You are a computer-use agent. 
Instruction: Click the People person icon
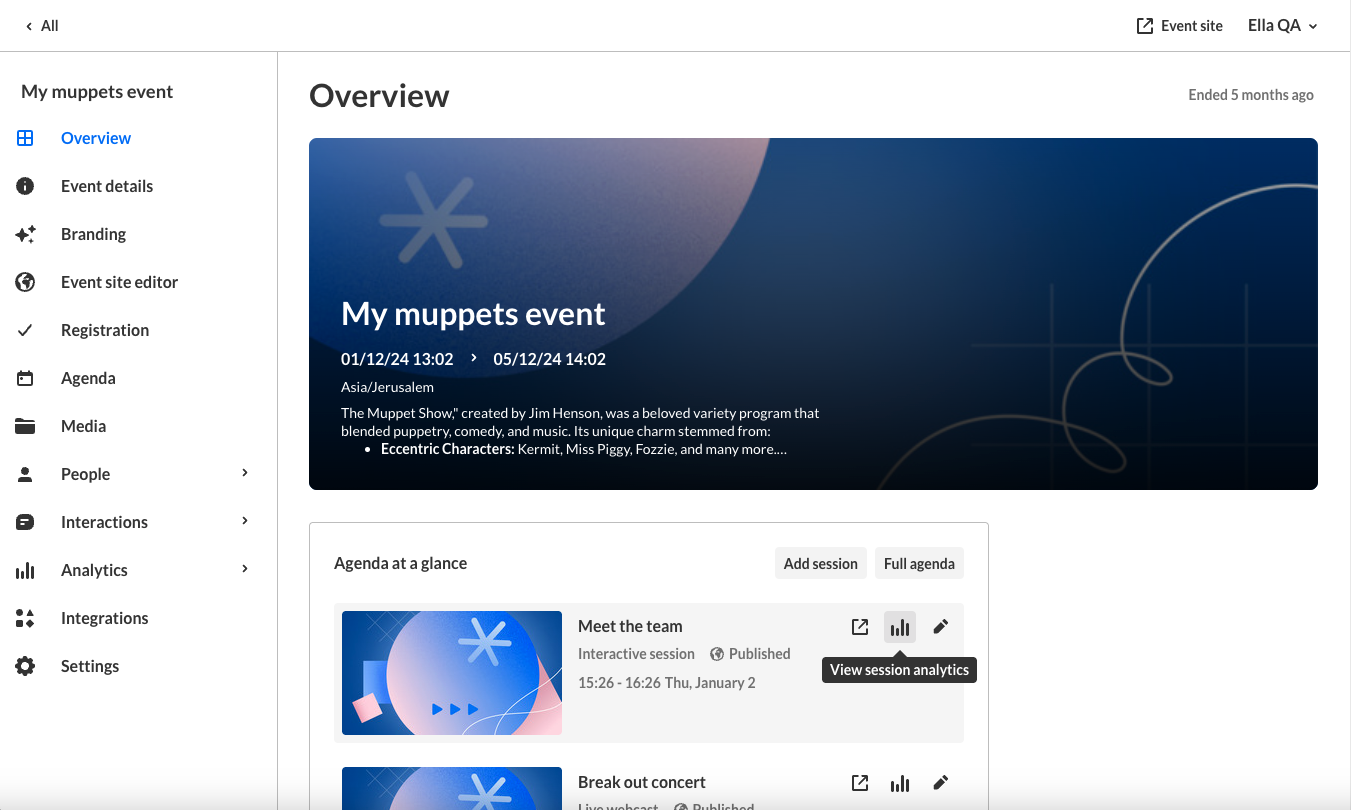pyautogui.click(x=25, y=474)
